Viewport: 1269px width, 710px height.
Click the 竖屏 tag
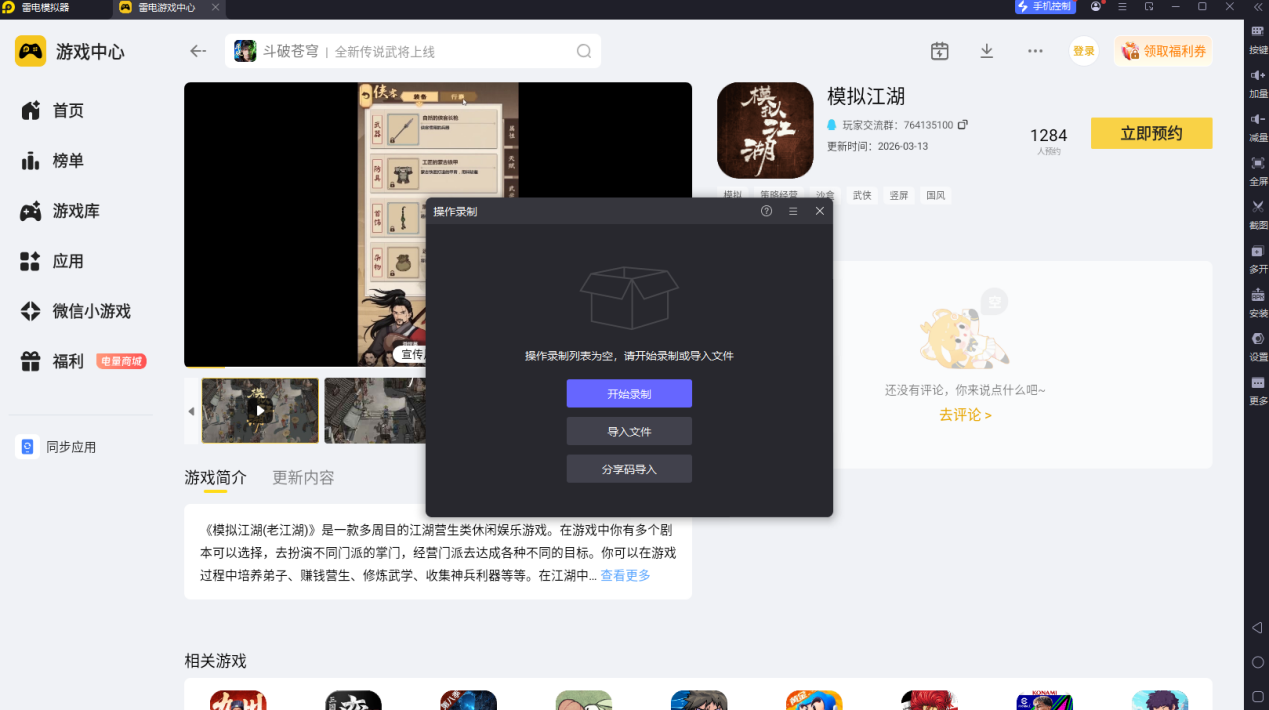[x=898, y=196]
